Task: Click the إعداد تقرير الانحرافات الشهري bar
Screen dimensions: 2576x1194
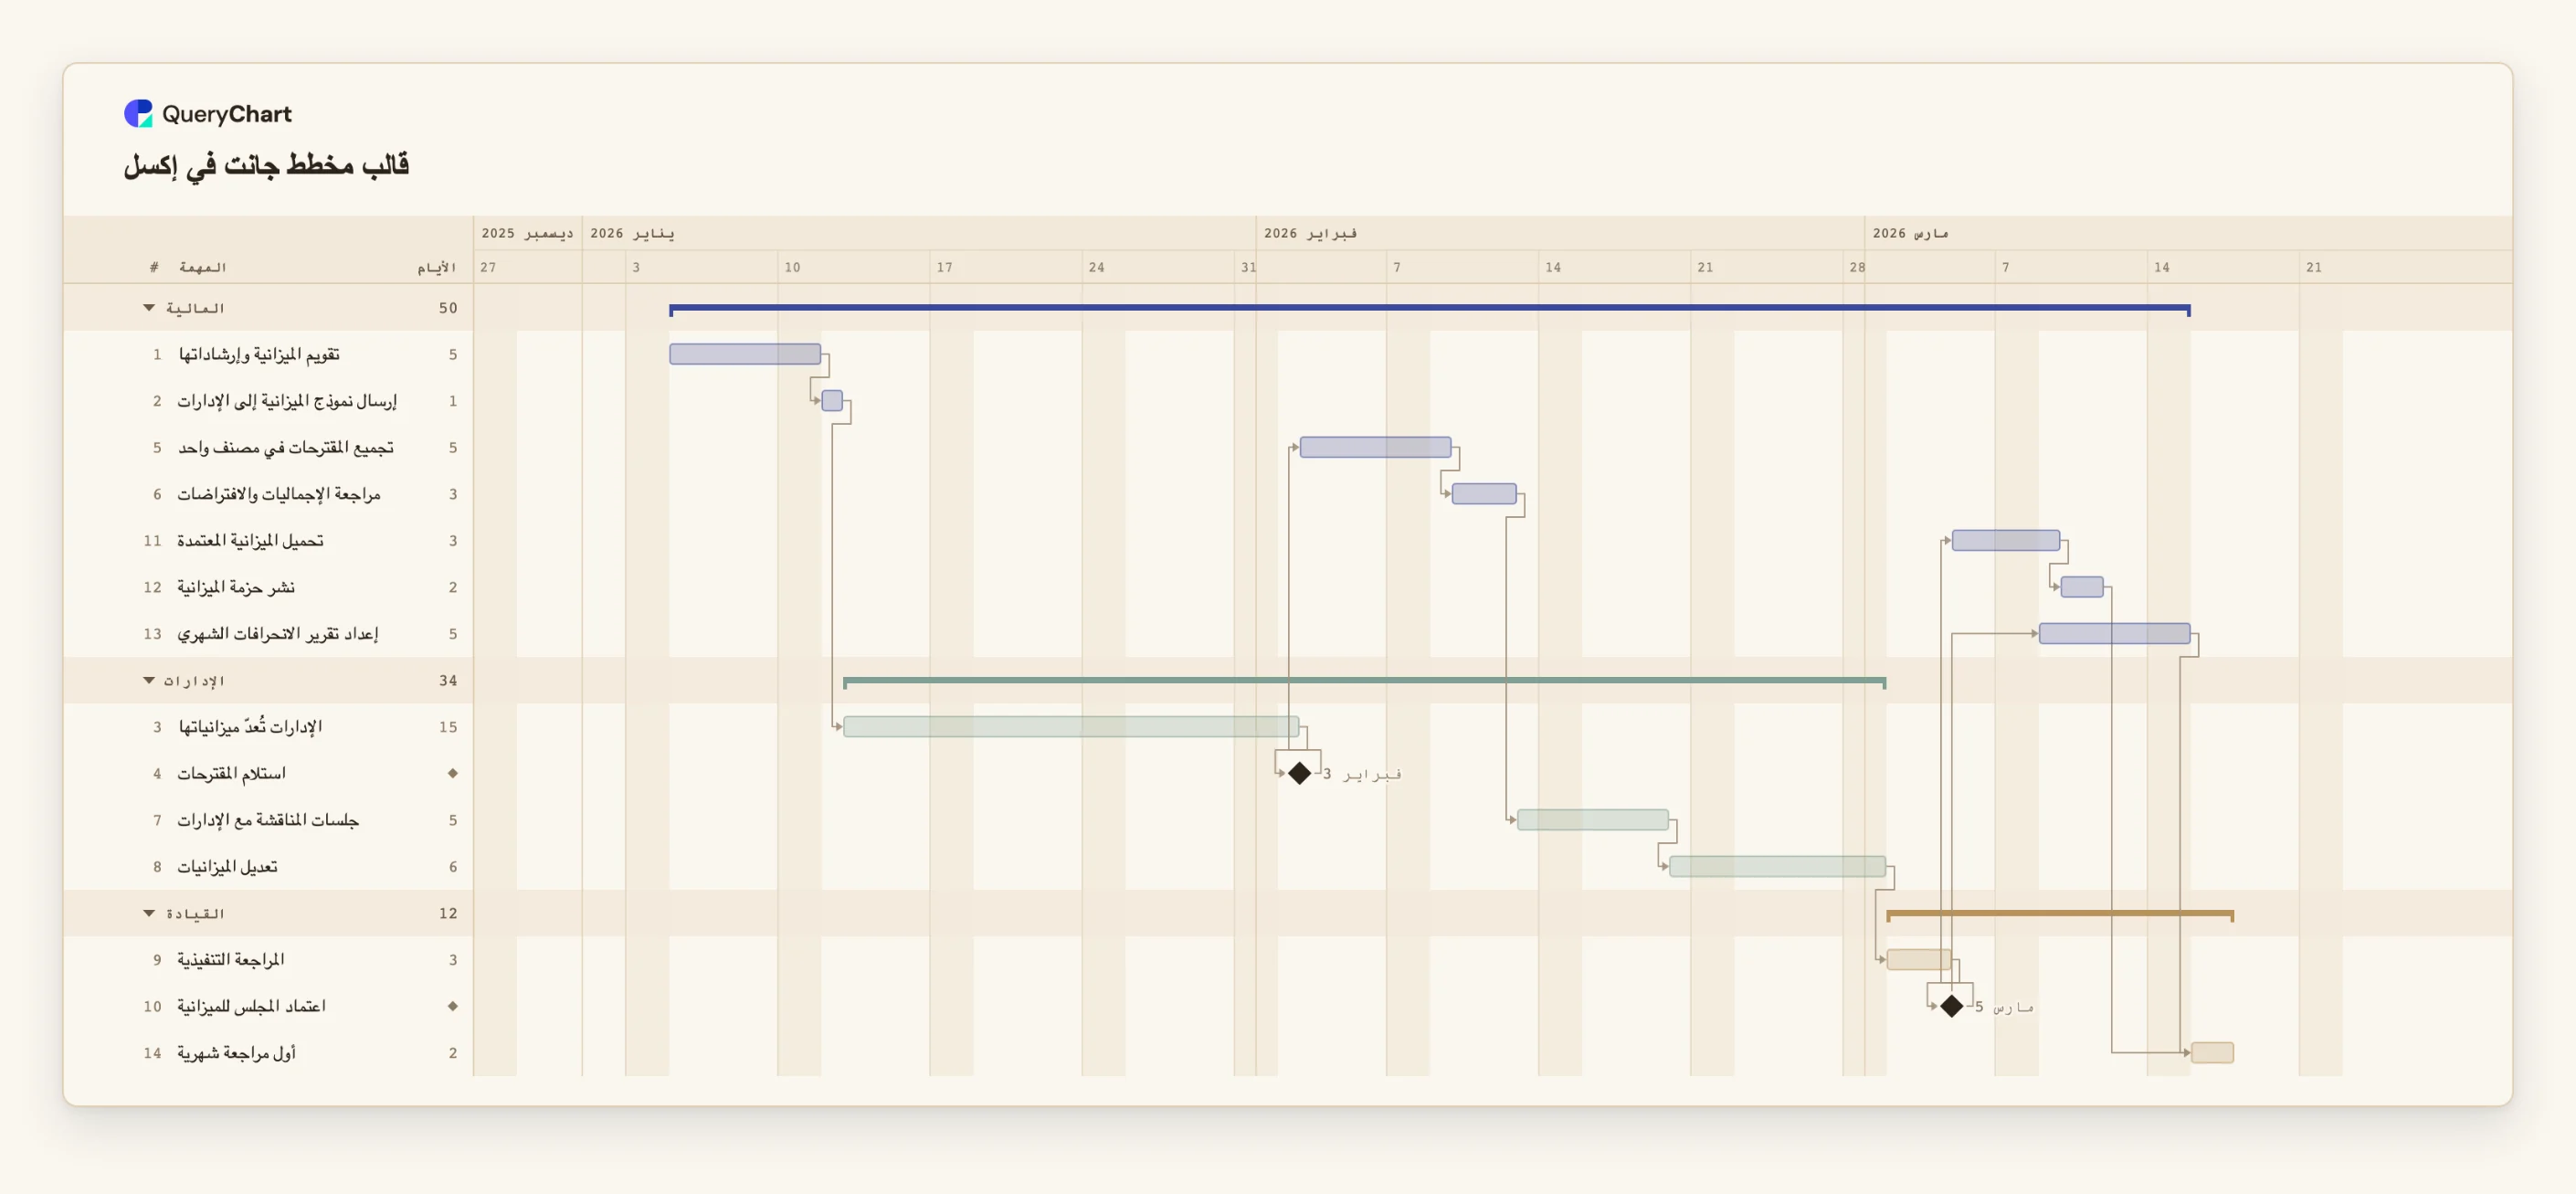Action: click(2114, 633)
